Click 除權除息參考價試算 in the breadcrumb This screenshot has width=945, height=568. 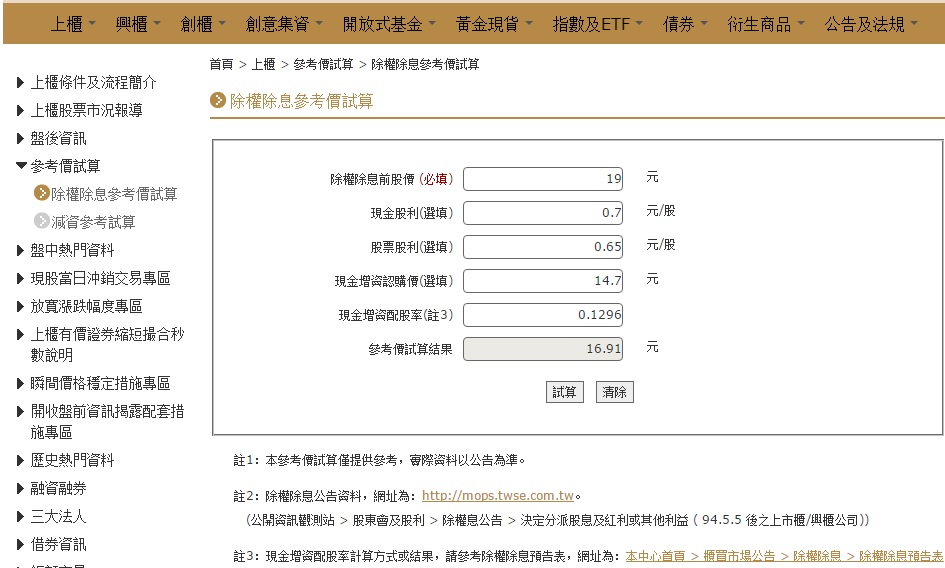pyautogui.click(x=425, y=65)
